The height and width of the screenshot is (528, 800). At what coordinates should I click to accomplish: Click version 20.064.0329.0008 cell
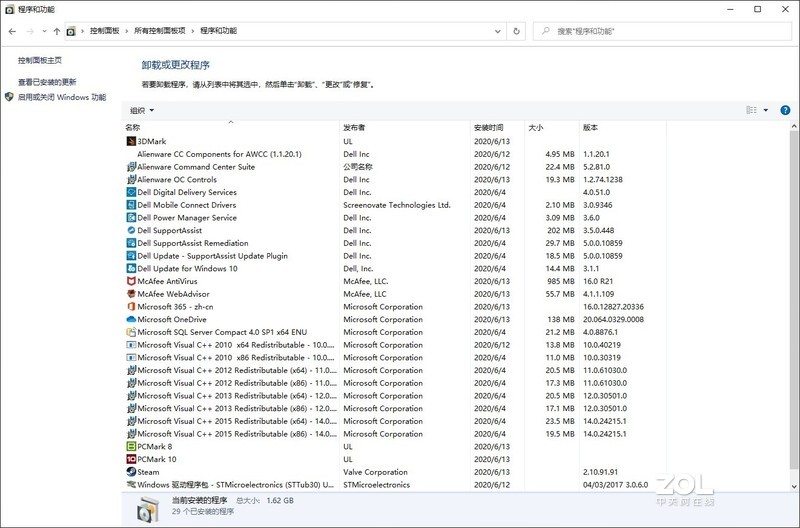[x=613, y=319]
